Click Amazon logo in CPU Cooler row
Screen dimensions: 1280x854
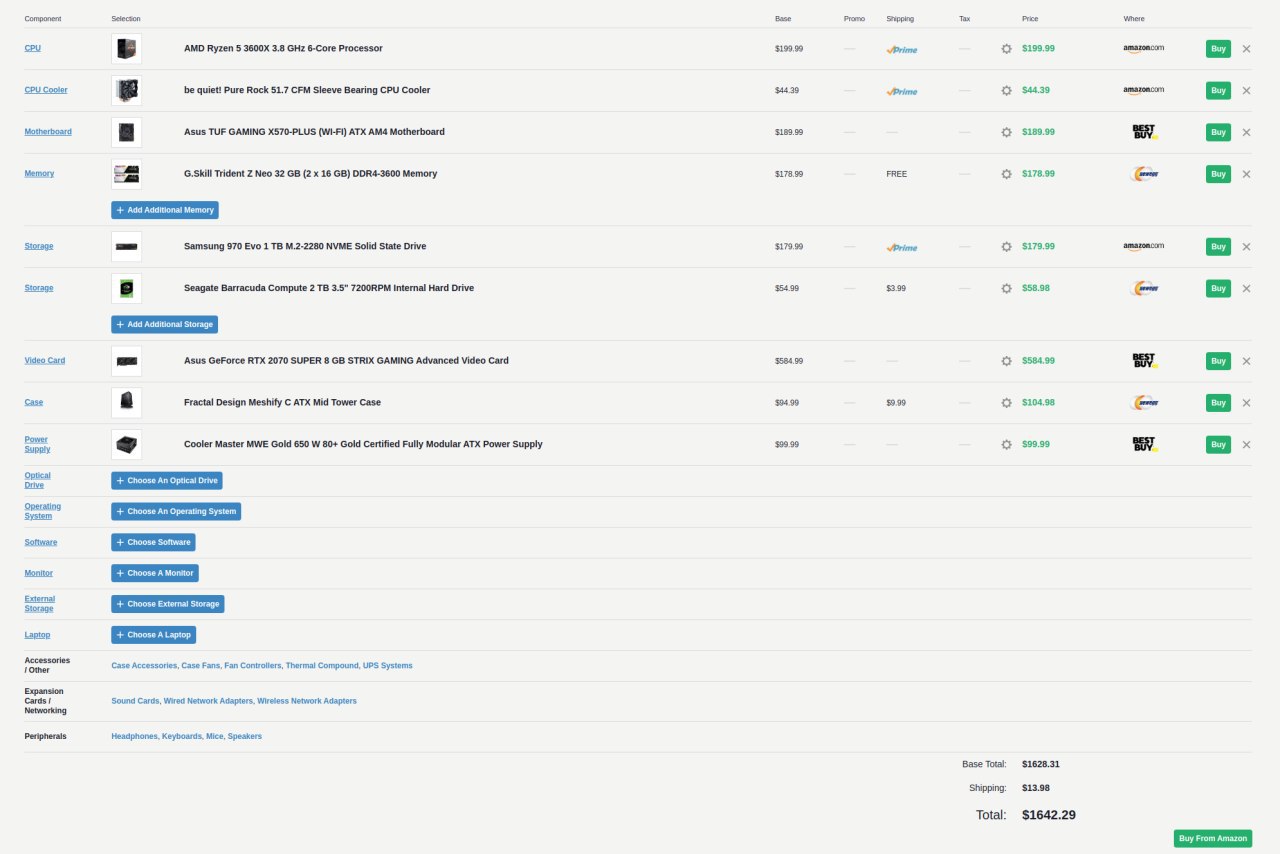(1143, 90)
